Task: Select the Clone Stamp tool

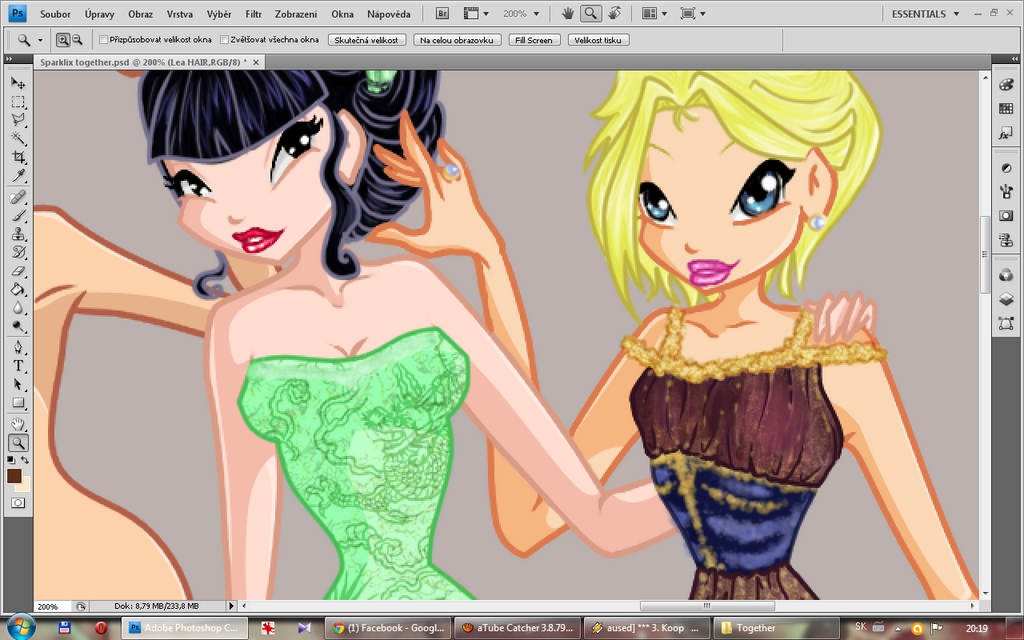Action: pyautogui.click(x=18, y=234)
